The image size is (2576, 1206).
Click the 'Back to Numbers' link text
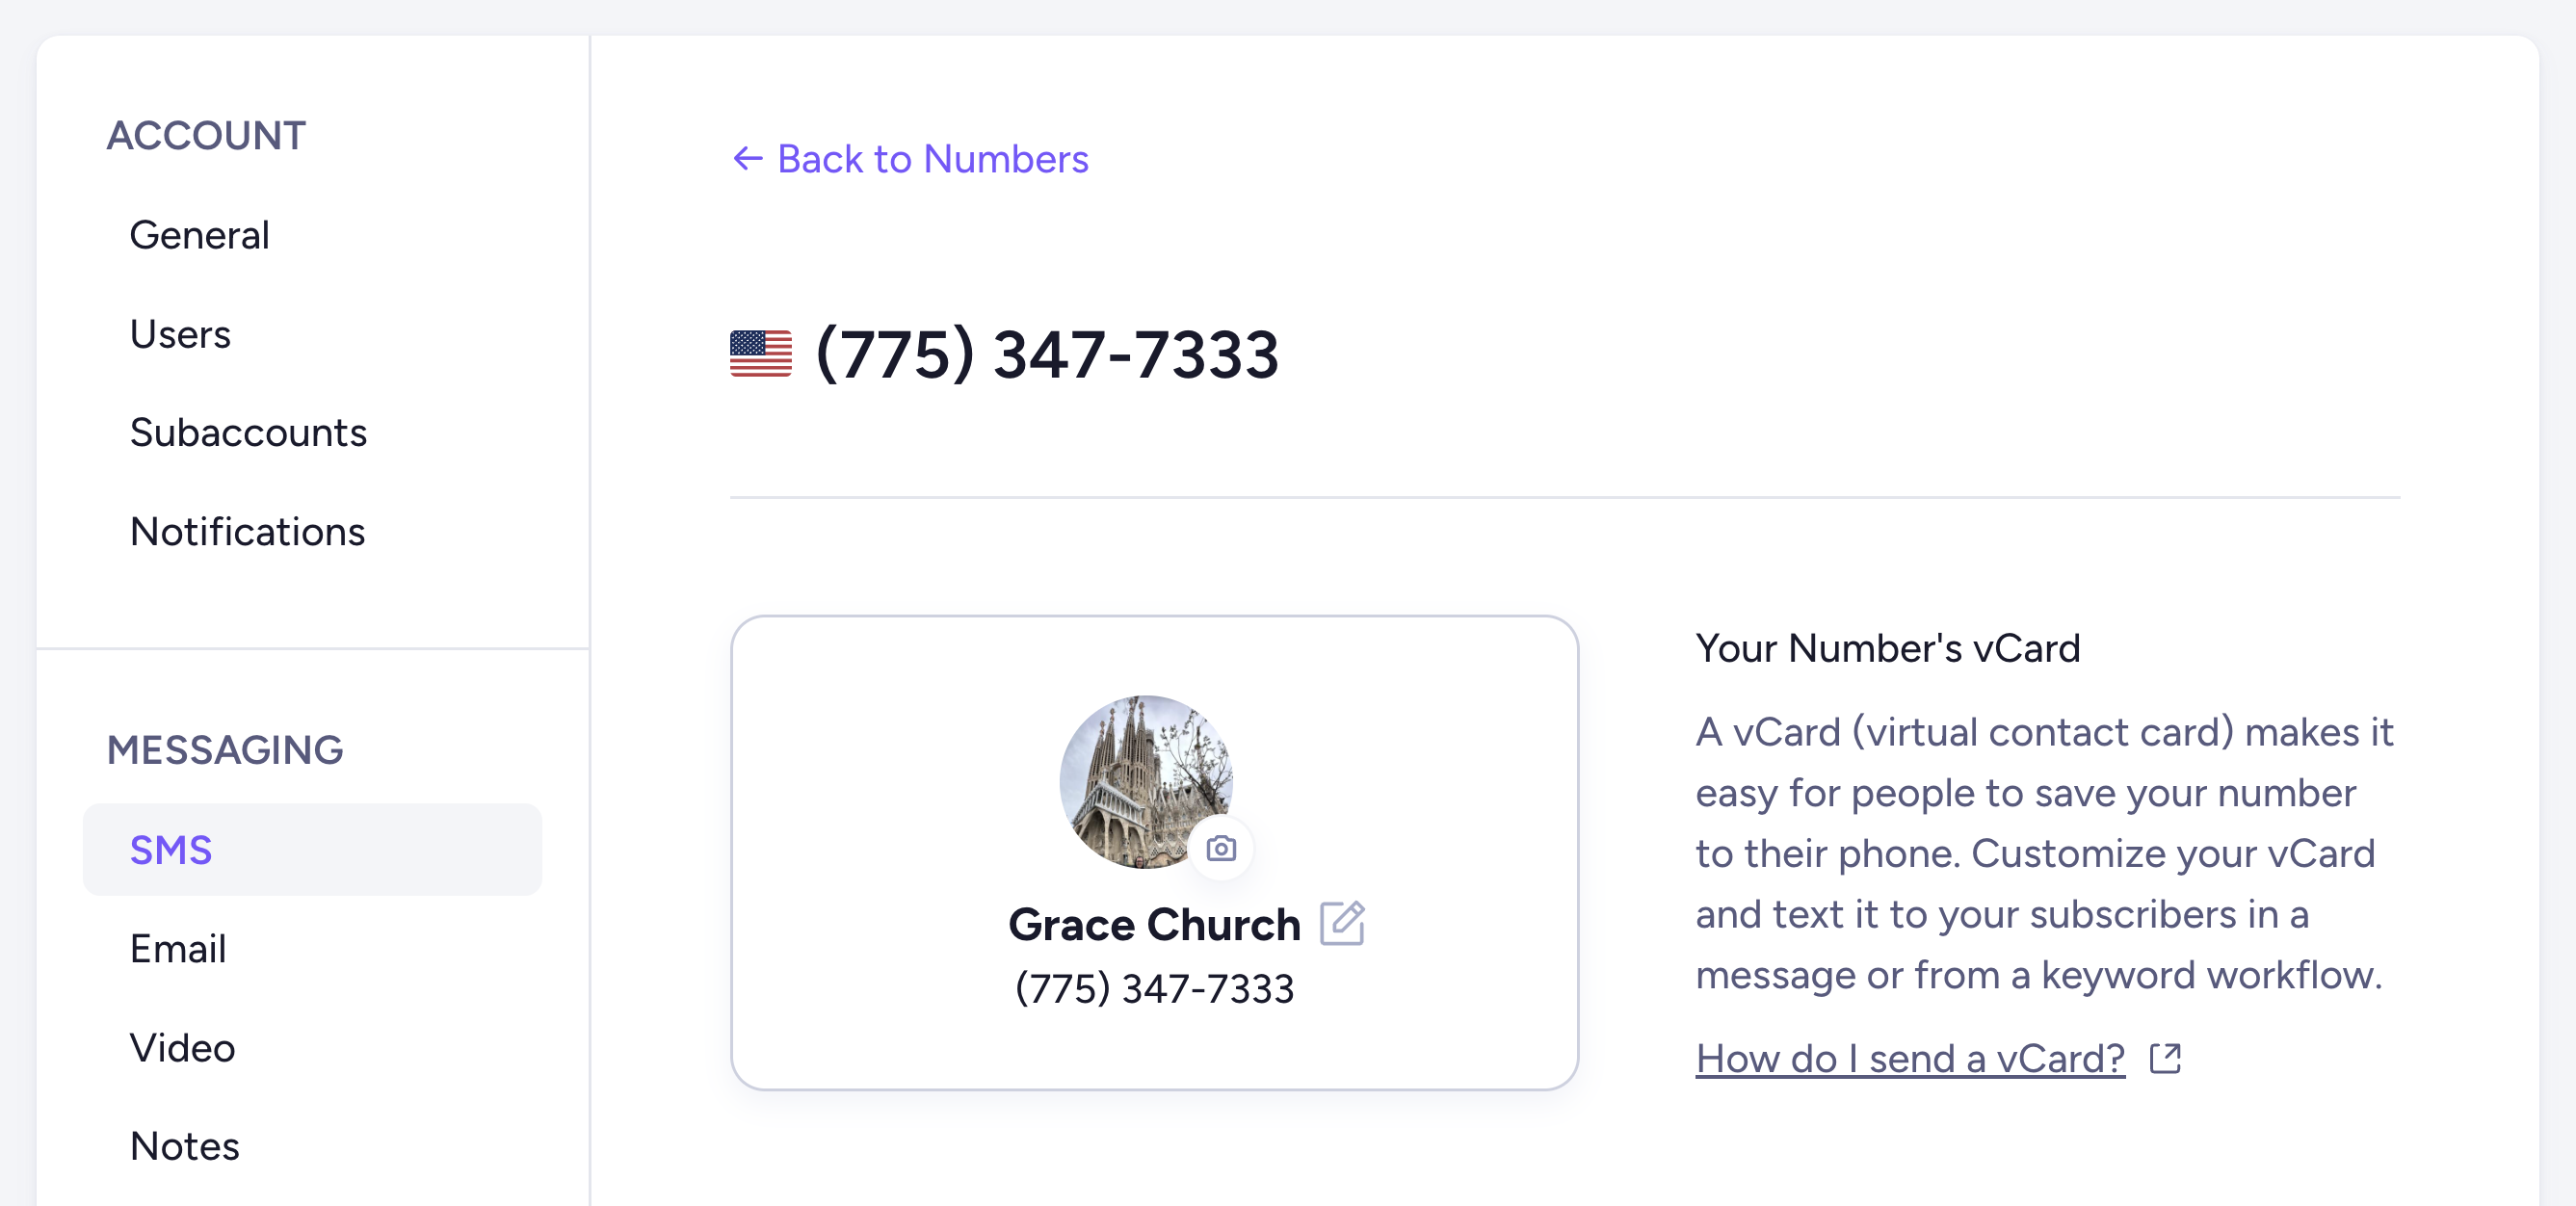(932, 159)
